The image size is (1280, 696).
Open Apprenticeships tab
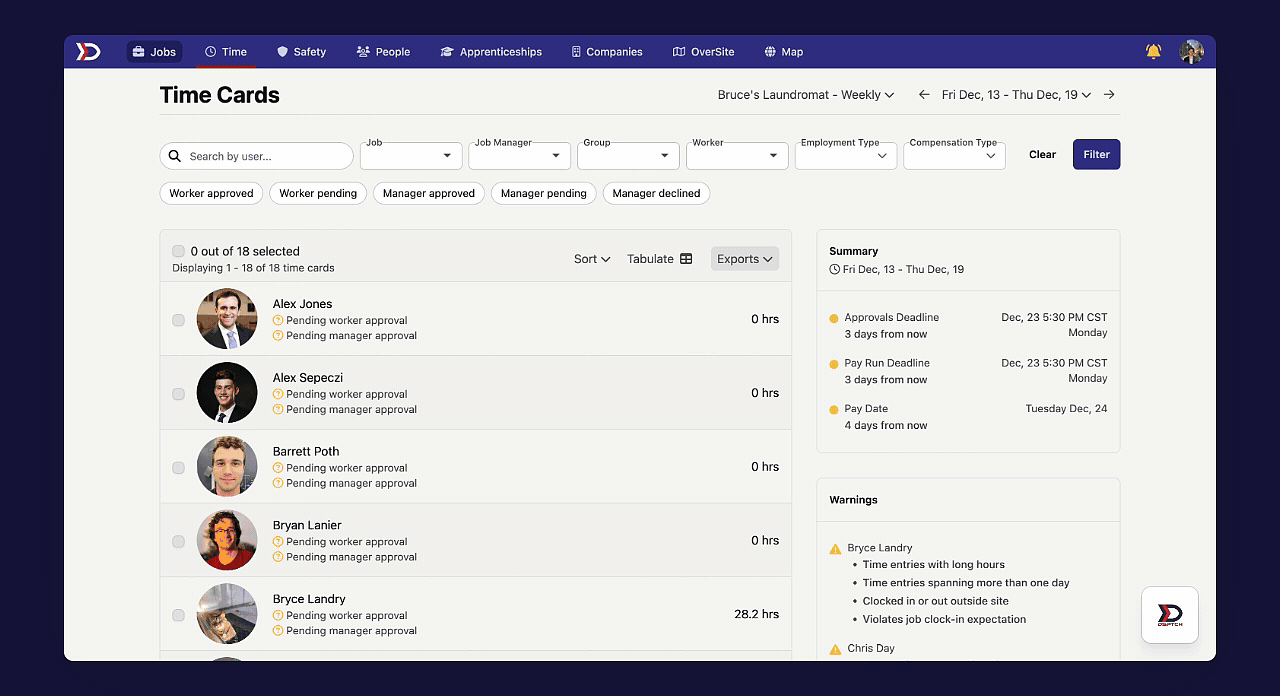pyautogui.click(x=491, y=52)
